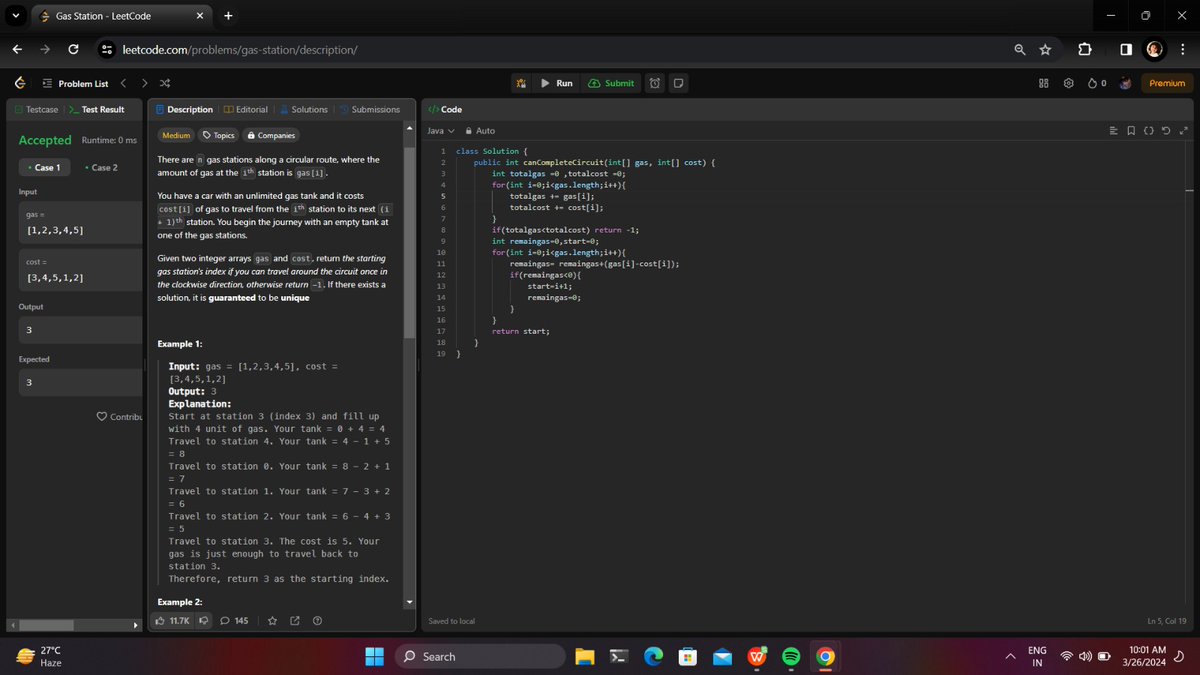
Task: Run the code
Action: [x=557, y=83]
